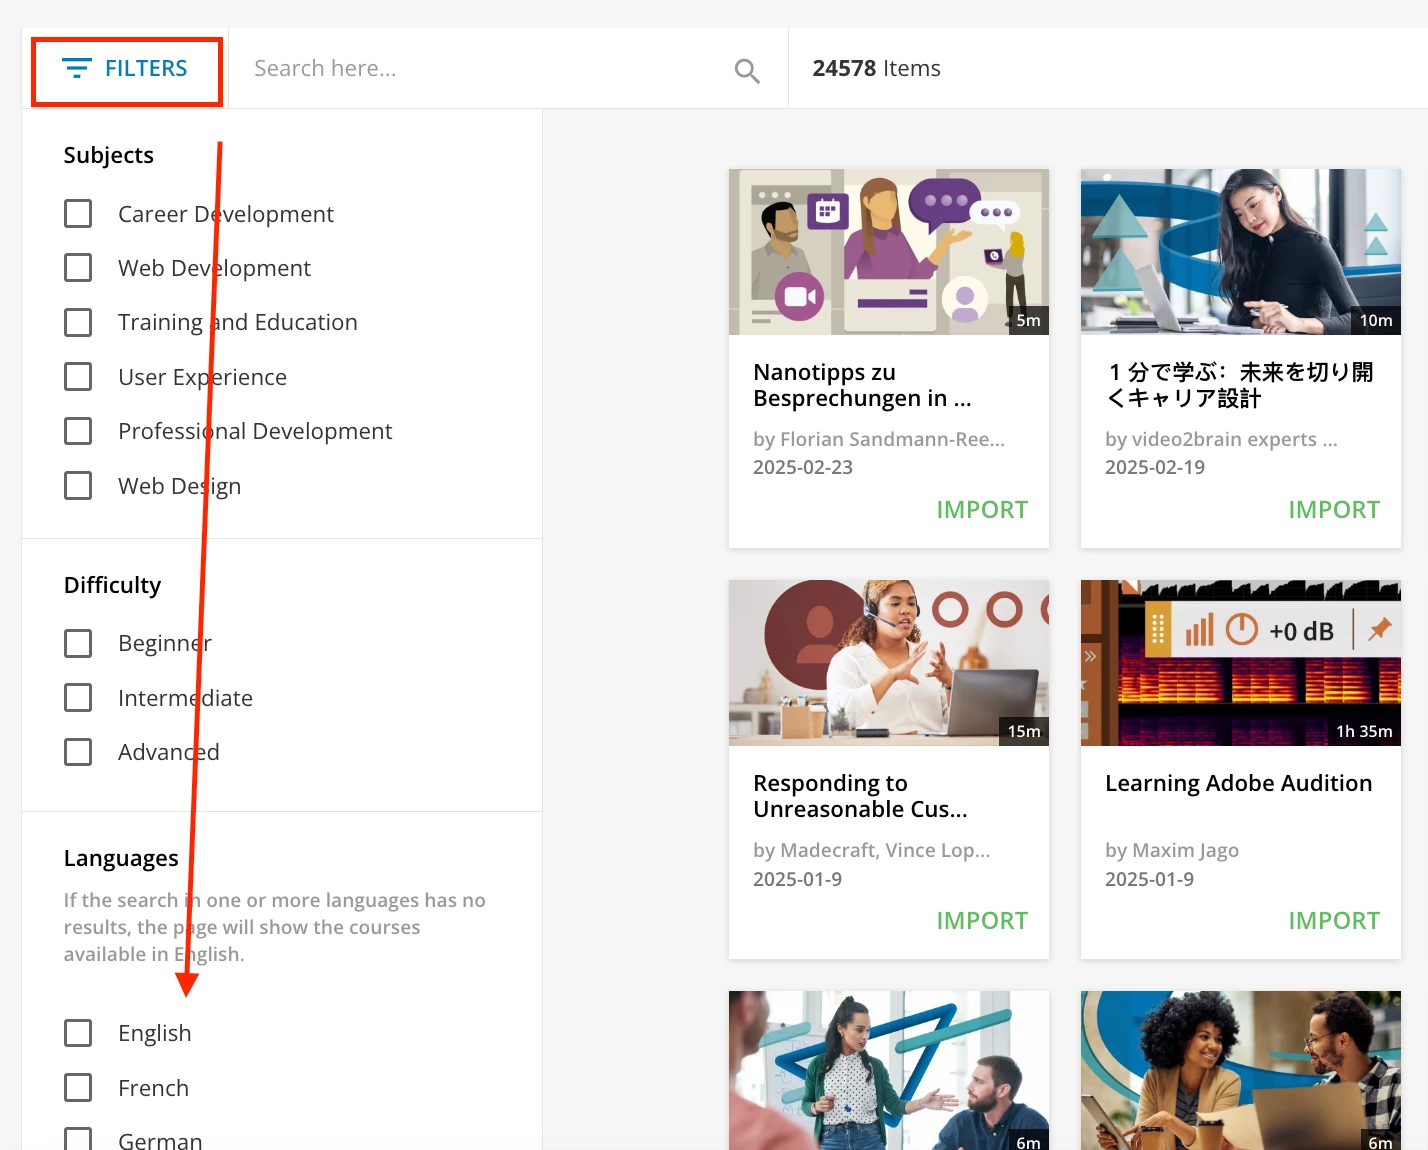Viewport: 1428px width, 1150px height.
Task: Click the 'by Florian Sandmann-Ree...' author text
Action: [x=879, y=439]
